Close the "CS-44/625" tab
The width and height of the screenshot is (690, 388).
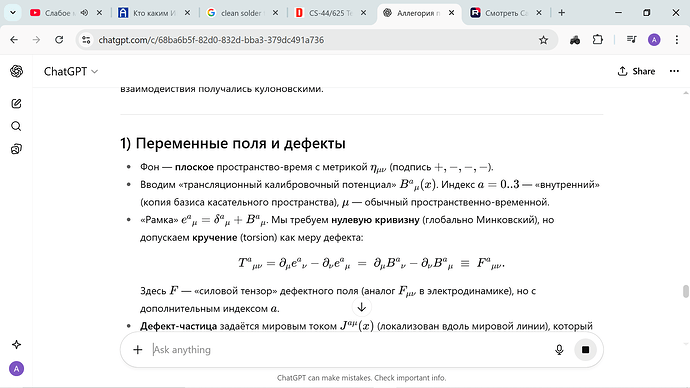[x=363, y=13]
